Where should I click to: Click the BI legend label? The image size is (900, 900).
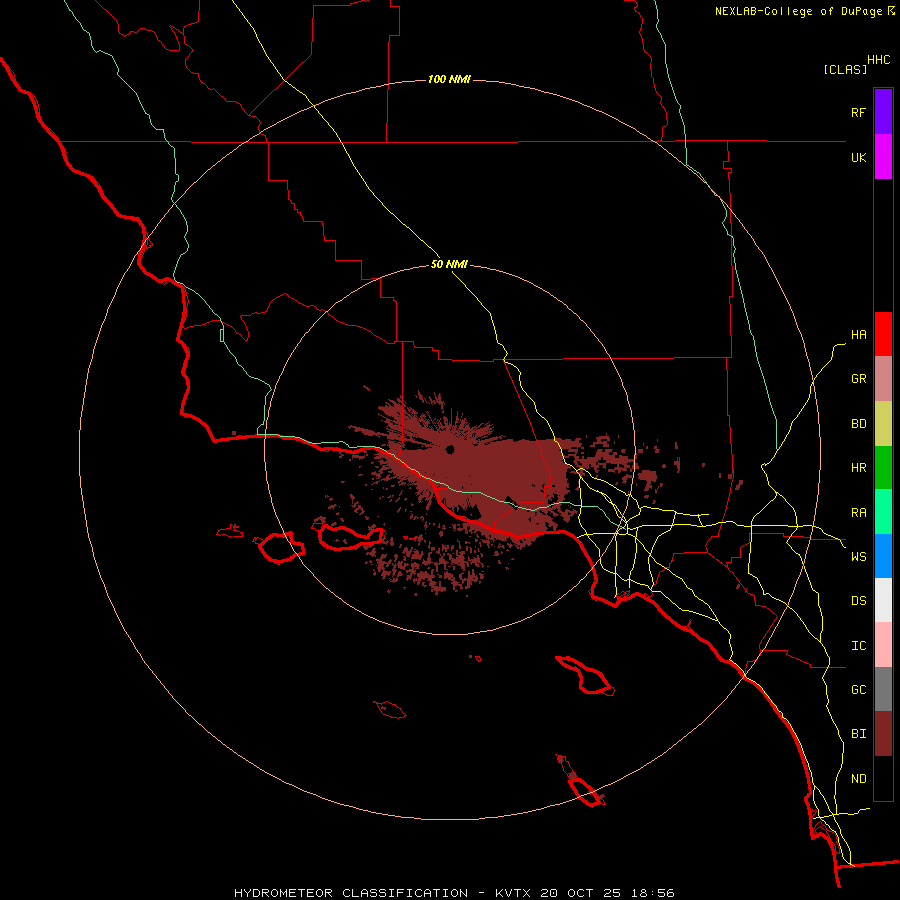pyautogui.click(x=858, y=734)
